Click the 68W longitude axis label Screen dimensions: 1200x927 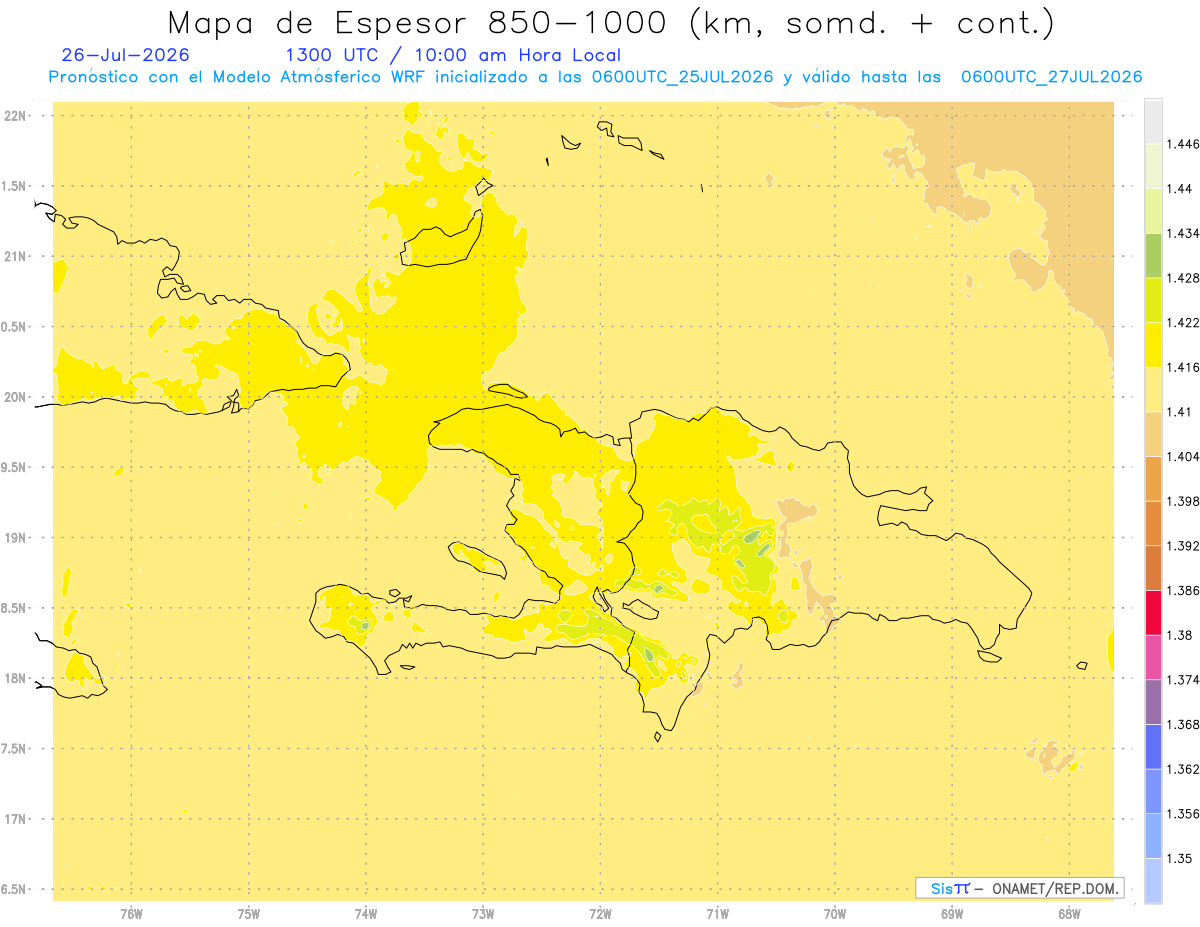[x=1069, y=913]
